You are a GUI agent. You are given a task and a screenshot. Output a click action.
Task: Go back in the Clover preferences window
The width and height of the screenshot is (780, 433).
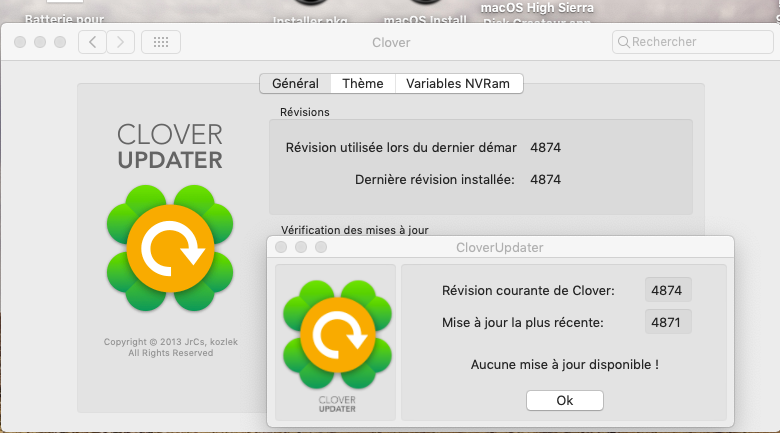point(93,42)
